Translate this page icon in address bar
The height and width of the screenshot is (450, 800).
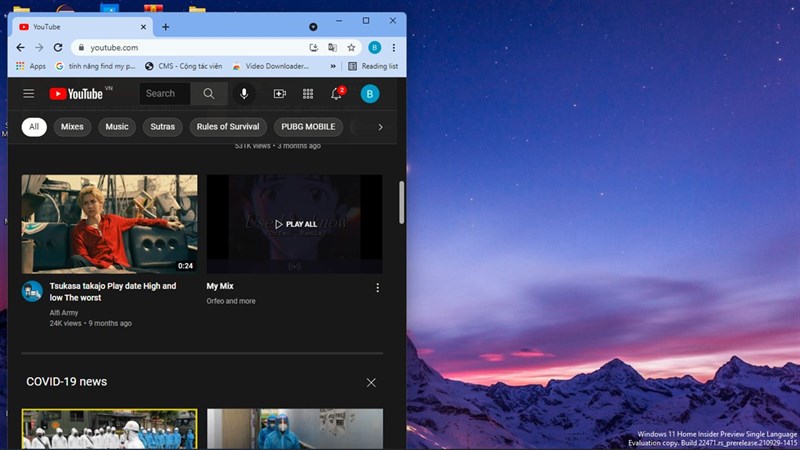click(x=332, y=47)
